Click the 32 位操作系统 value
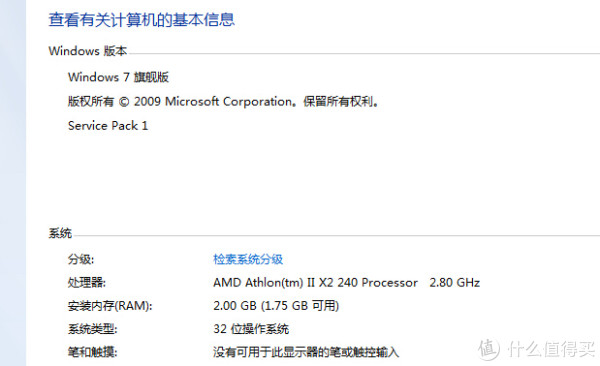The width and height of the screenshot is (600, 366). [x=251, y=329]
